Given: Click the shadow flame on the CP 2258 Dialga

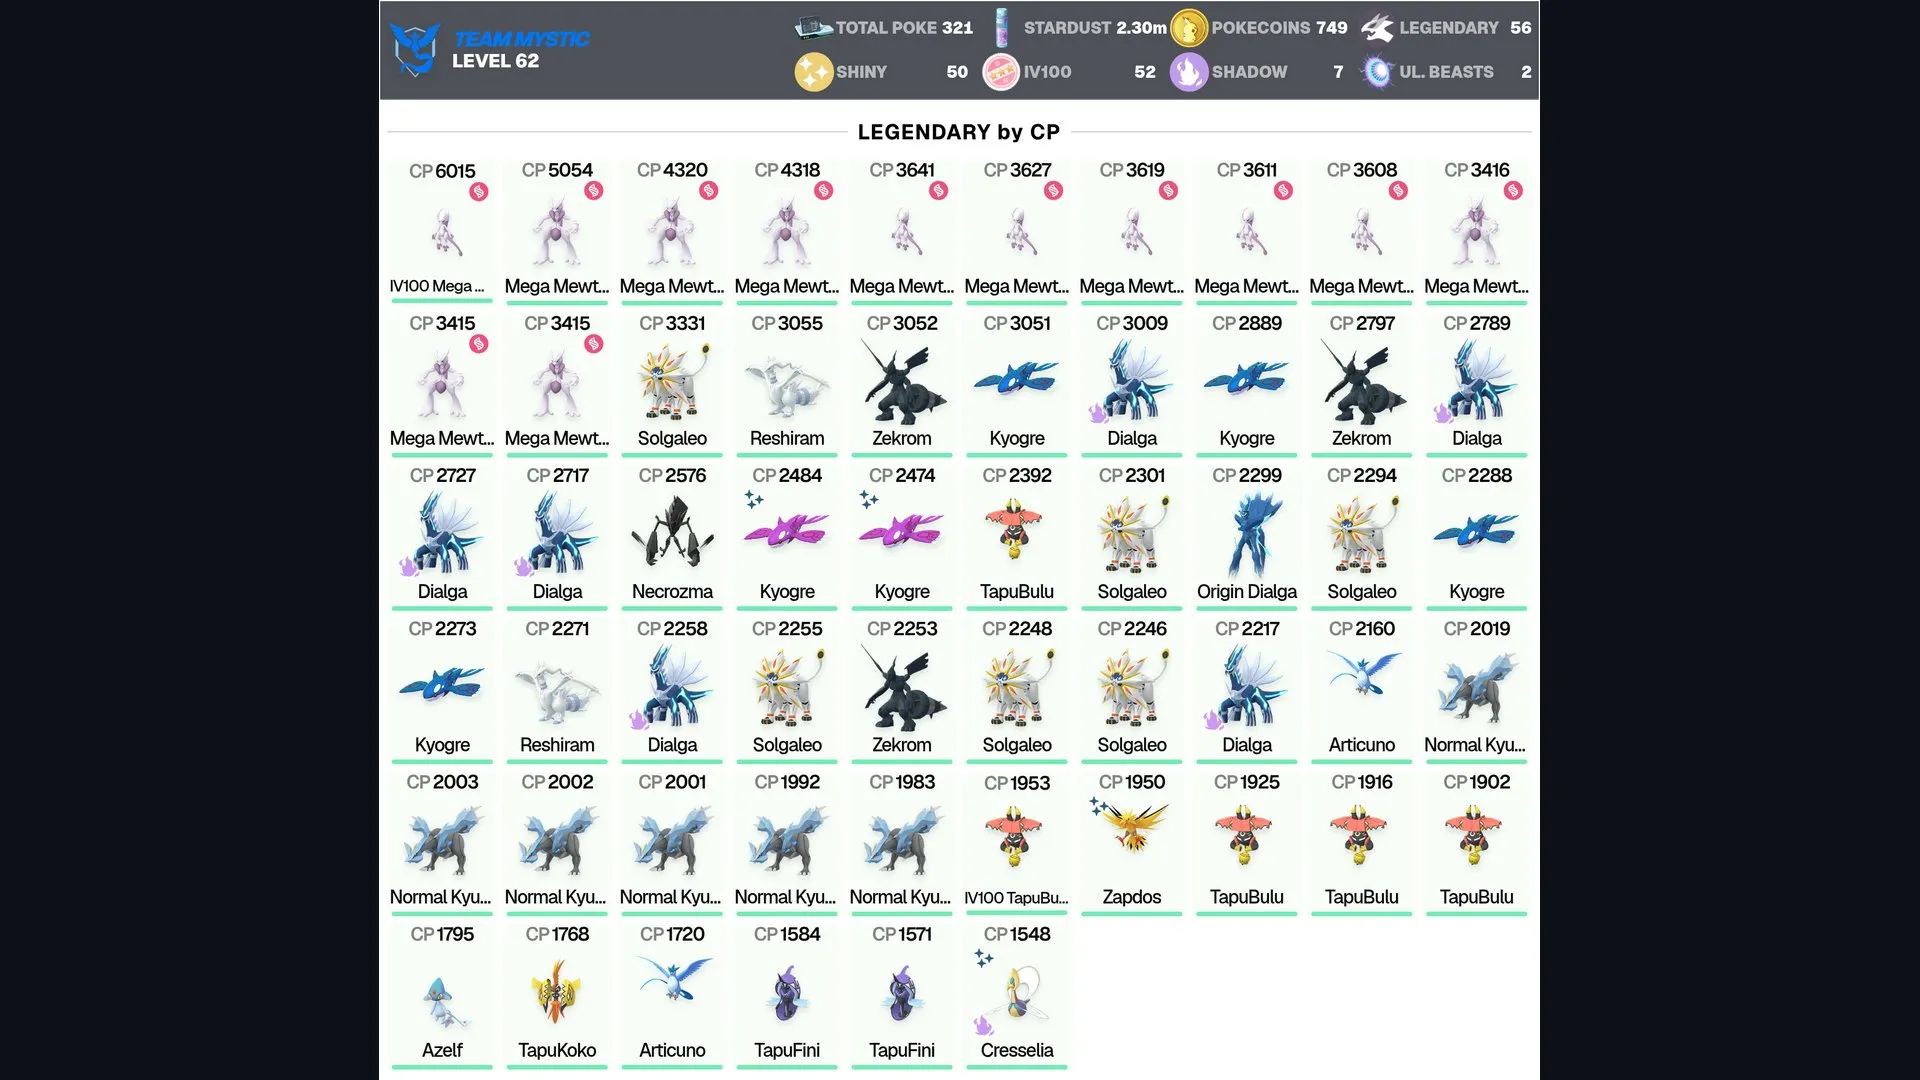Looking at the screenshot, I should pos(638,719).
